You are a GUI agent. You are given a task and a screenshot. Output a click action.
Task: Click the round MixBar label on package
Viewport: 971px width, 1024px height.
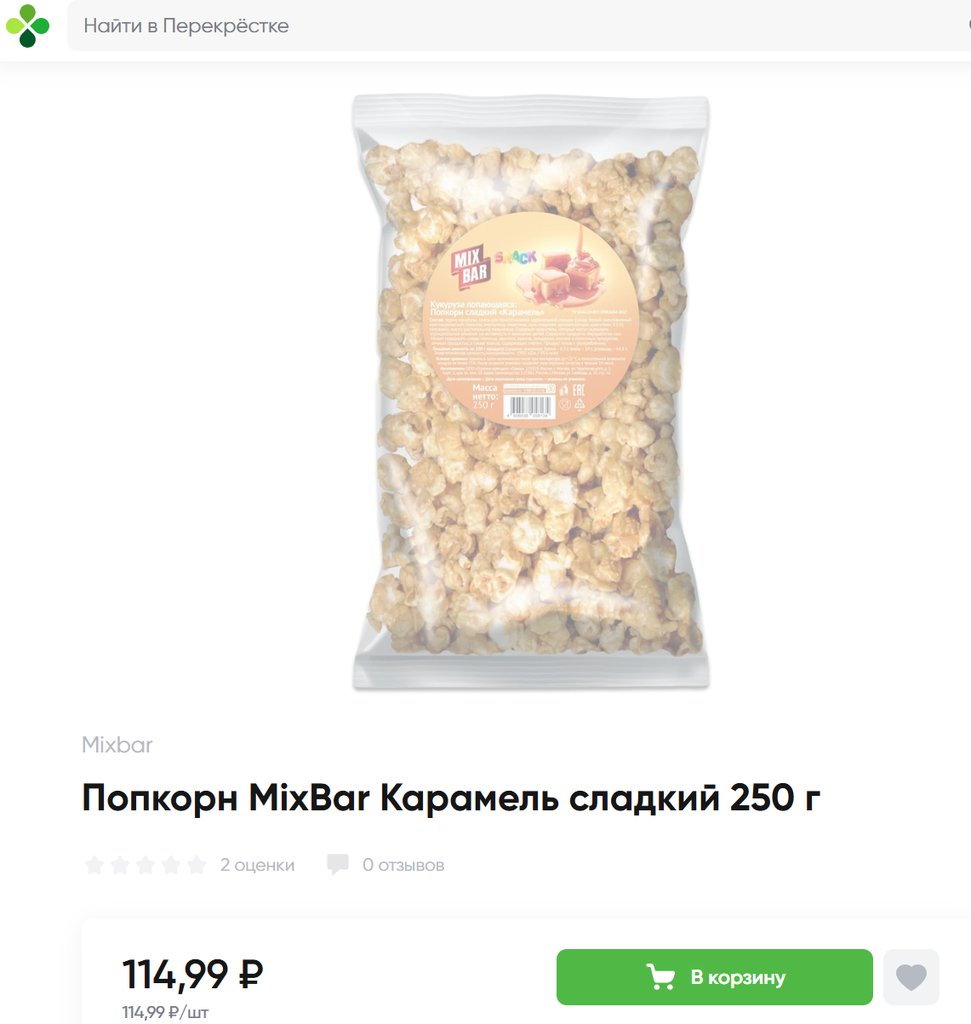tap(531, 320)
